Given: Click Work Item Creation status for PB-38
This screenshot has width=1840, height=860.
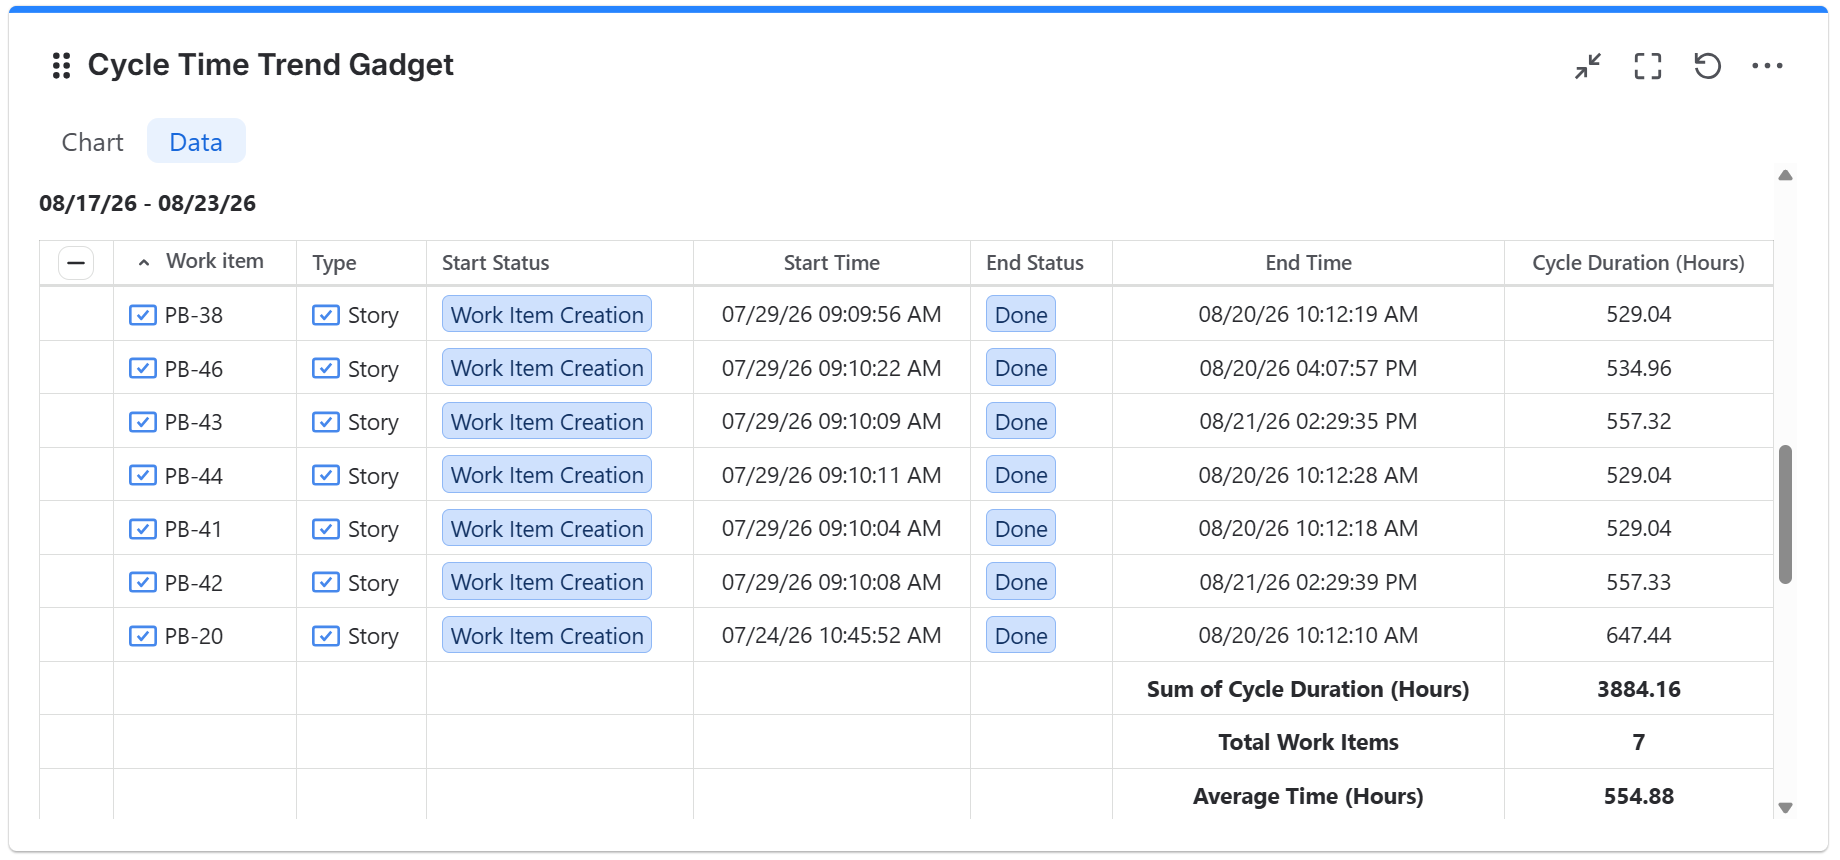Looking at the screenshot, I should (x=547, y=314).
